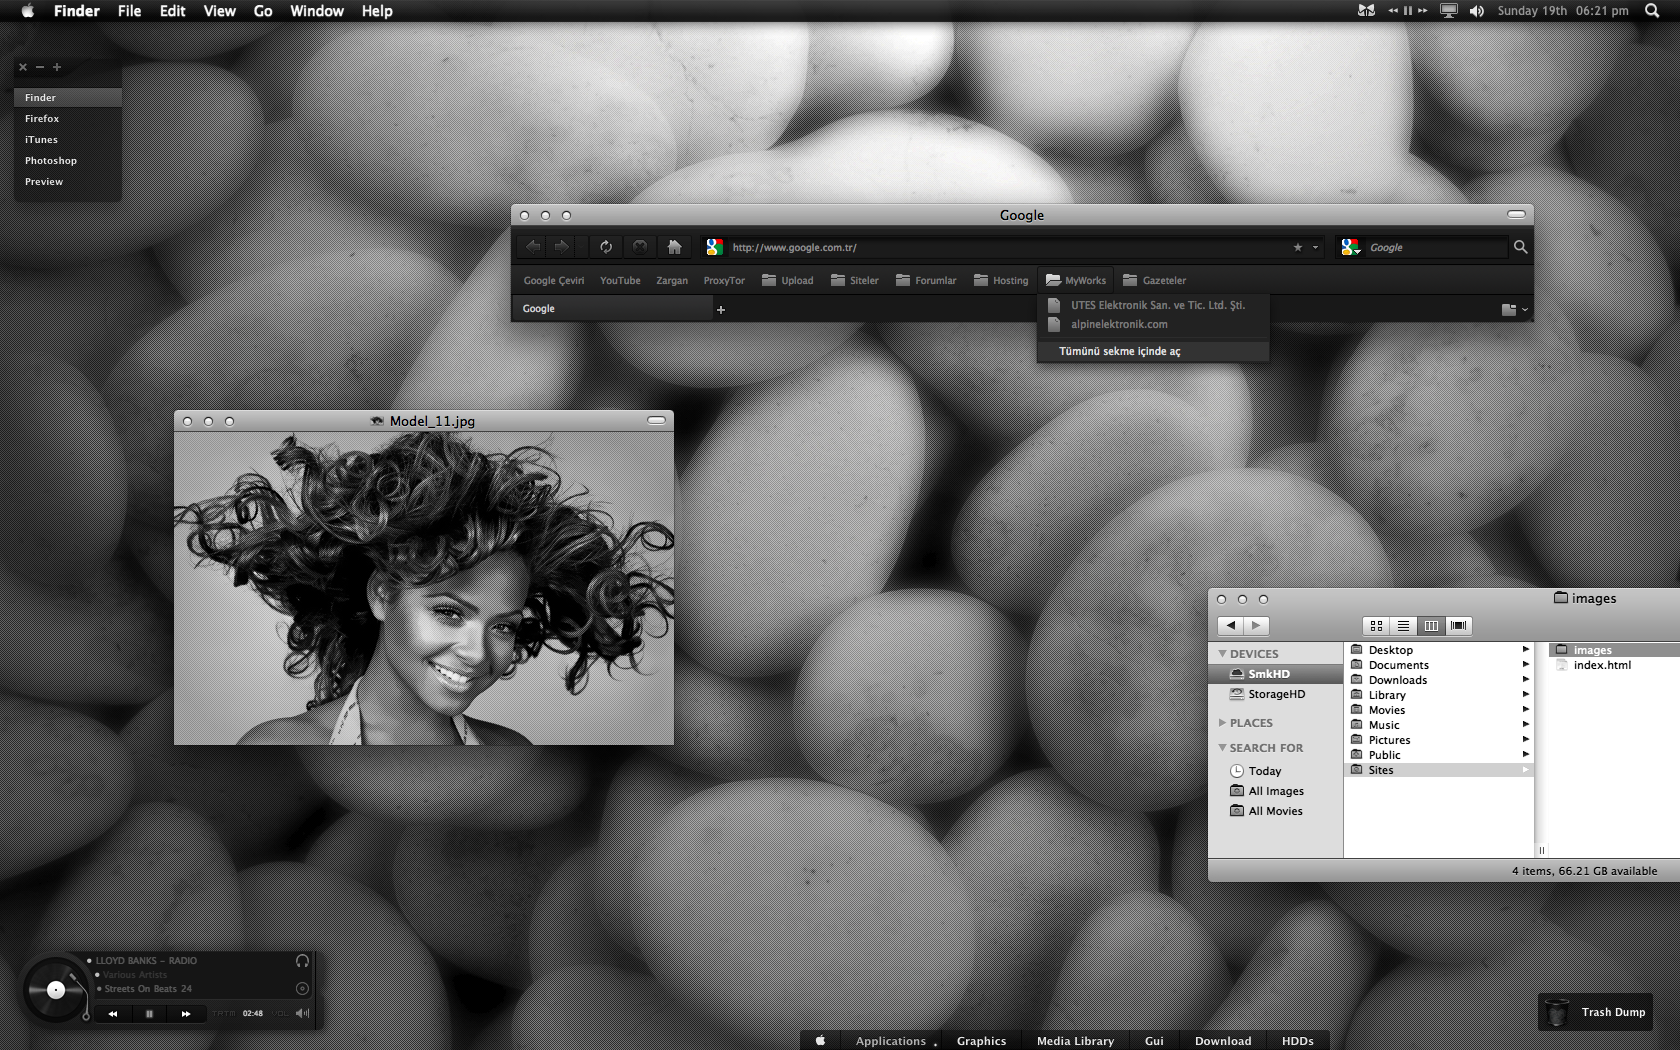This screenshot has height=1050, width=1680.
Task: Skip to next track in music widget
Action: tap(186, 1013)
